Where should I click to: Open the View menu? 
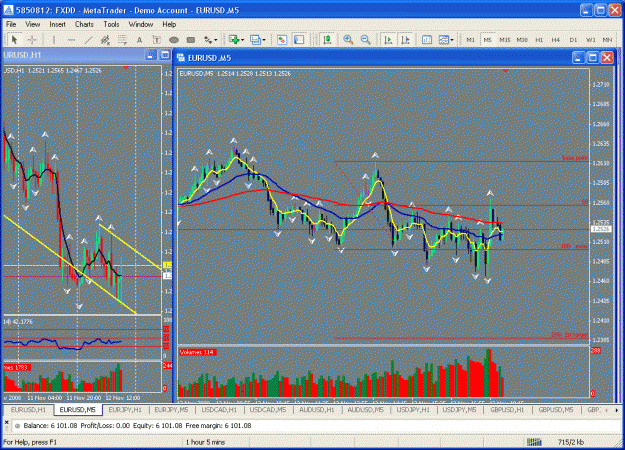[33, 24]
